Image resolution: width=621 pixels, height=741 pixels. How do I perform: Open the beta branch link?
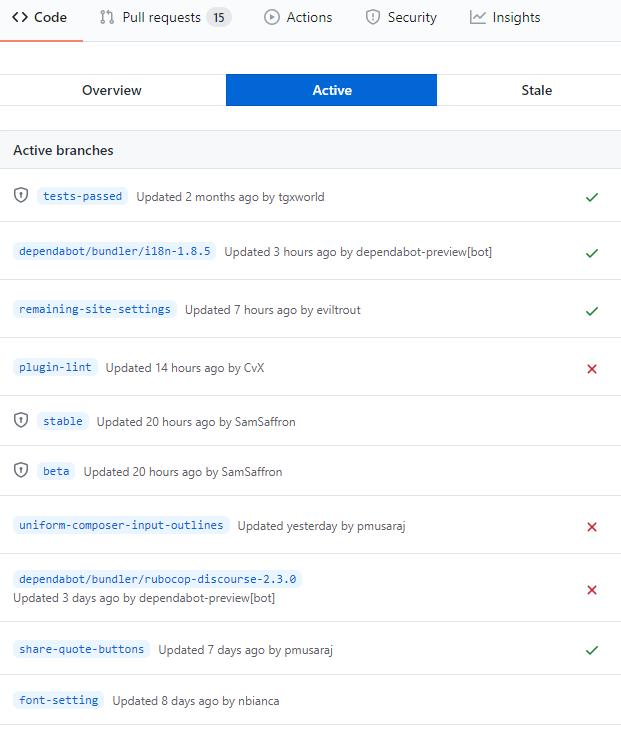coord(56,471)
